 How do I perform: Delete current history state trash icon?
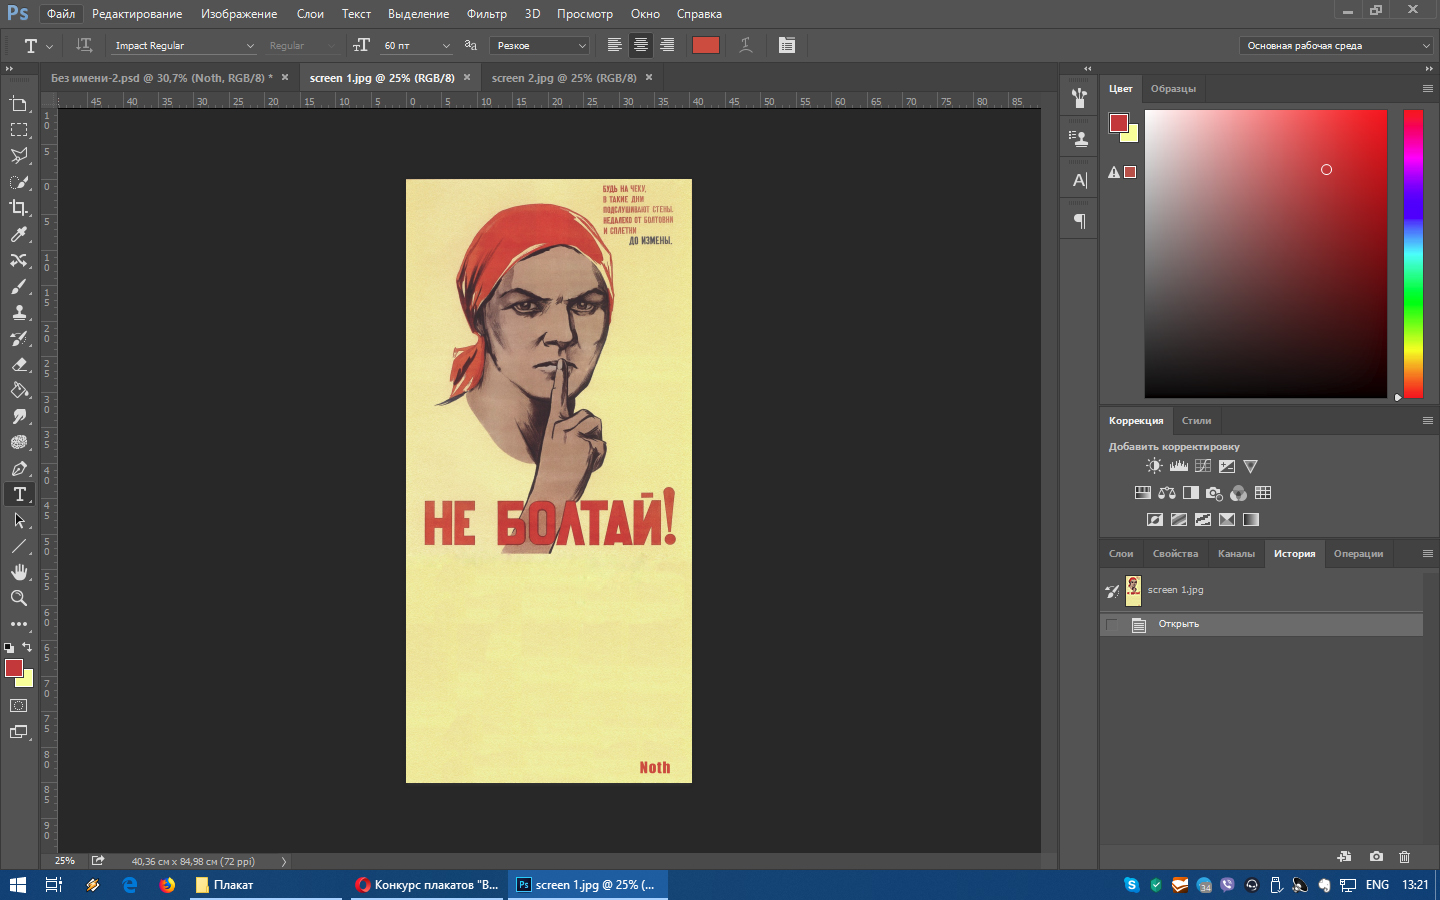pos(1404,857)
